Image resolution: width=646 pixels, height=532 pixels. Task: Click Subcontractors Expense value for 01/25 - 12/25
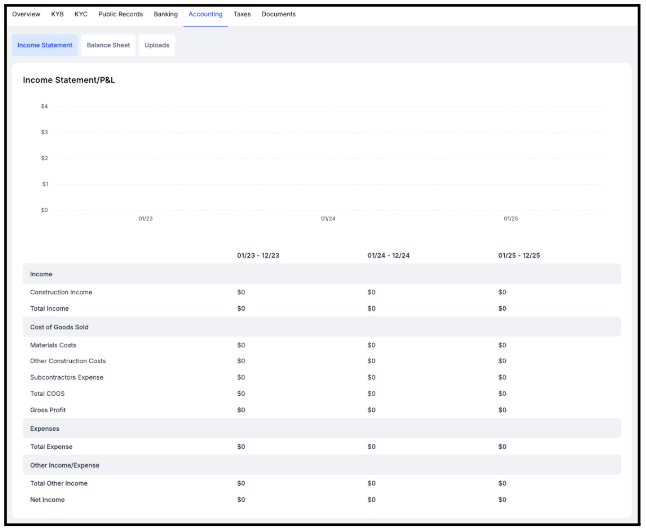[502, 377]
